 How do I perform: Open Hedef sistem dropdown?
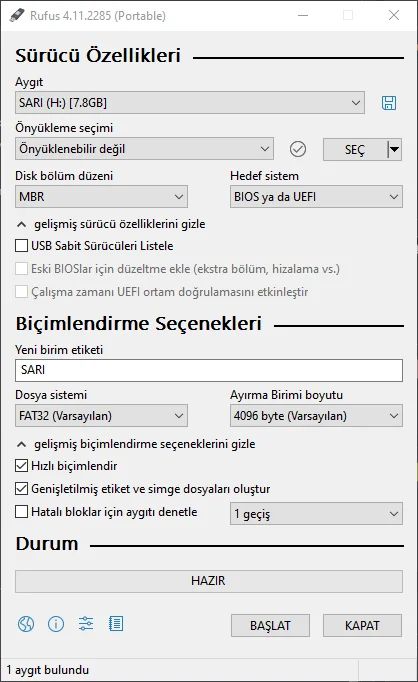point(316,197)
